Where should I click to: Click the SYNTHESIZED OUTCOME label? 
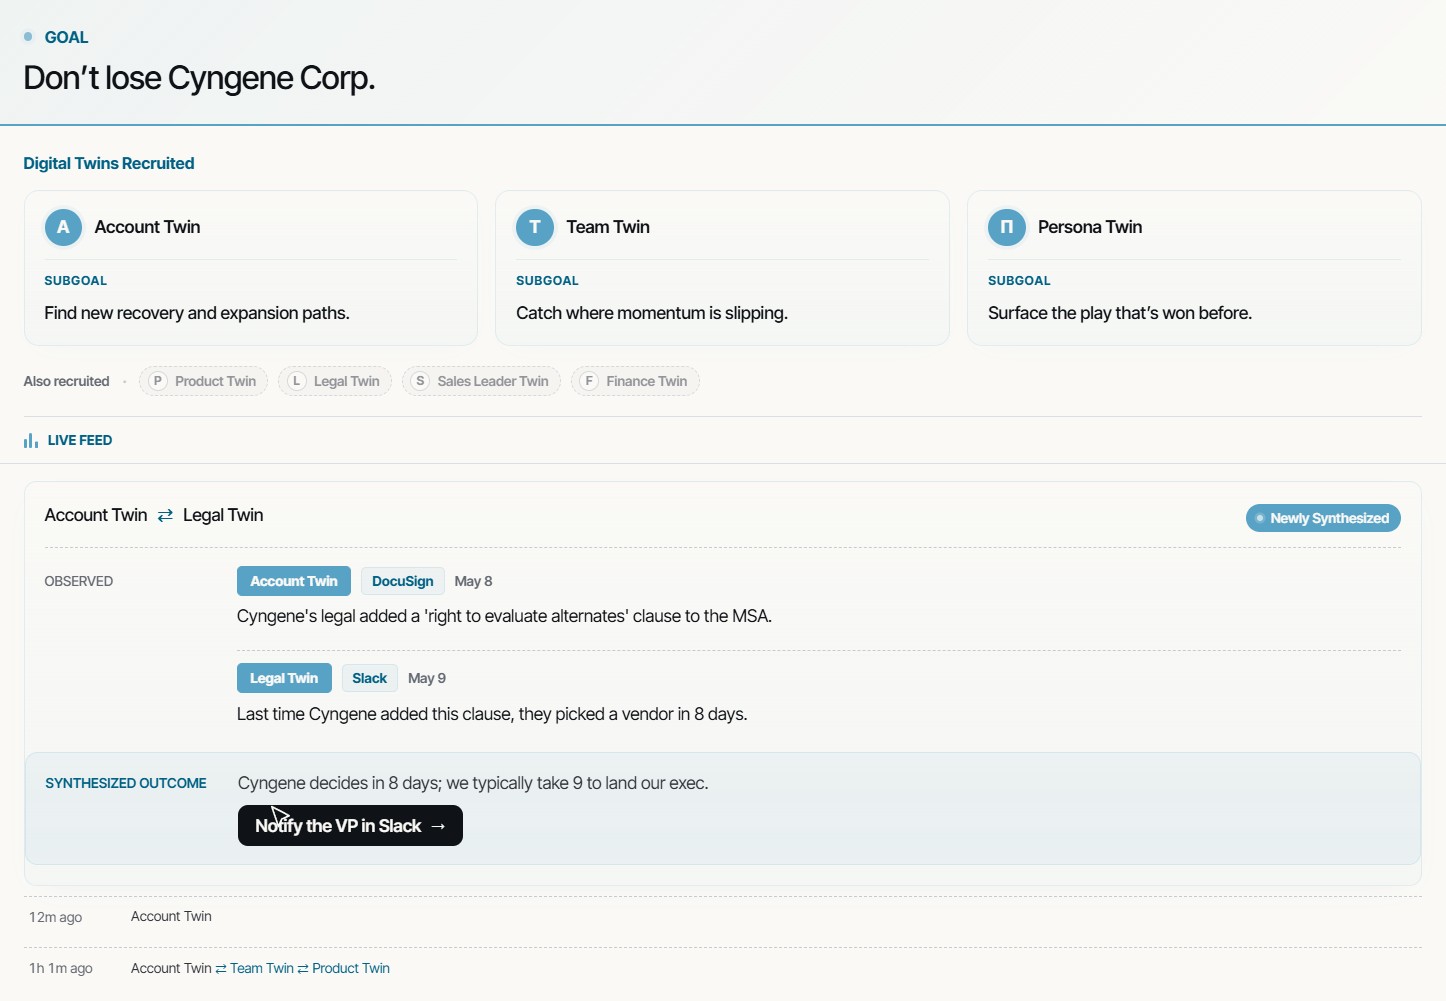(126, 783)
